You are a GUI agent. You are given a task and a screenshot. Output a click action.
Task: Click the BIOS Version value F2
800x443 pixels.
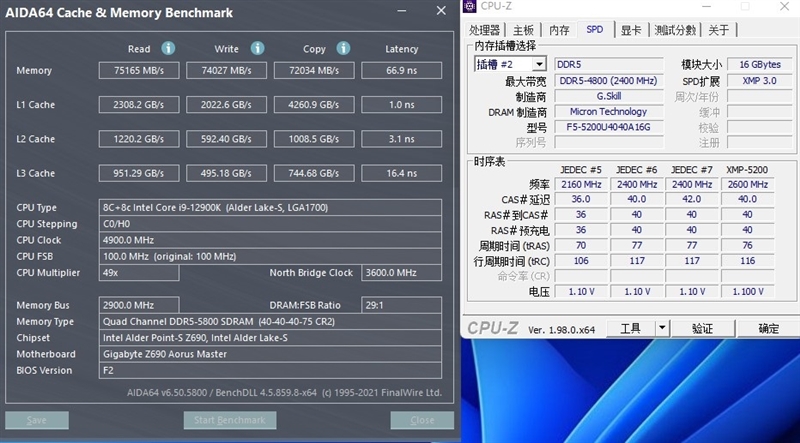point(270,371)
